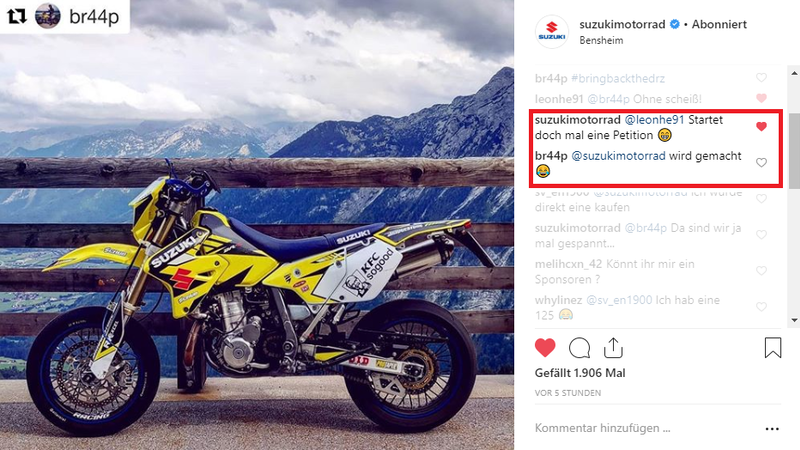Click the repost arrows icon beside br44p
Viewport: 800px width, 450px height.
coord(17,16)
